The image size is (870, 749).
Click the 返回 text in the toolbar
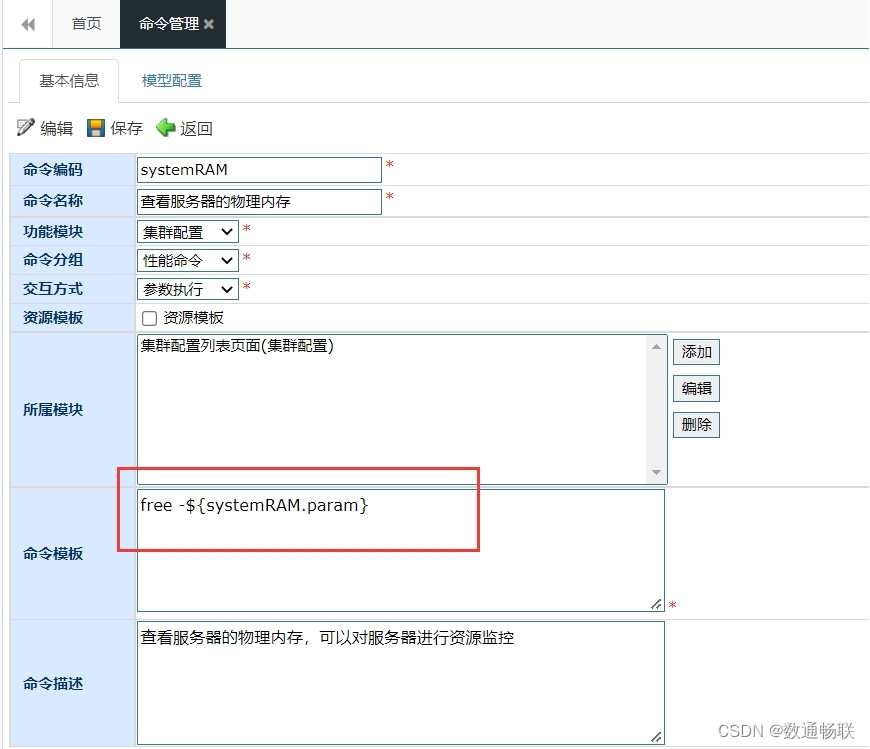pyautogui.click(x=196, y=128)
